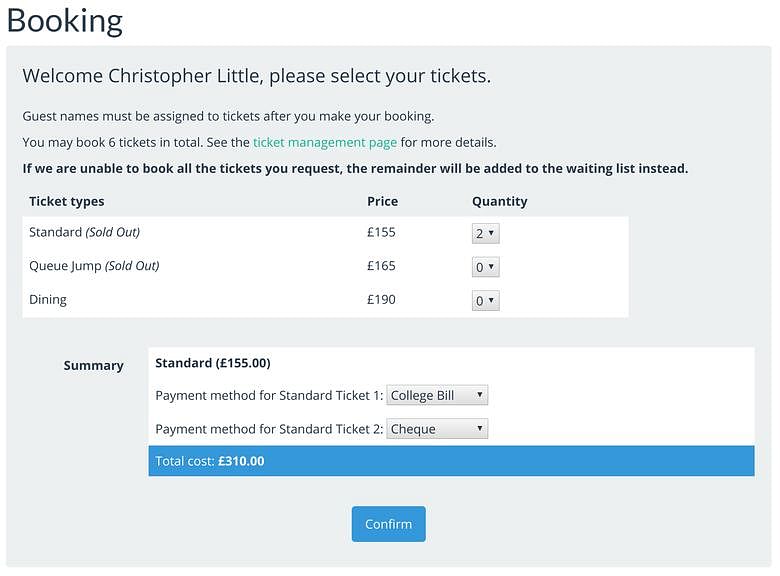Screen dimensions: 780x576
Task: Click the Summary section label
Action: [x=93, y=365]
